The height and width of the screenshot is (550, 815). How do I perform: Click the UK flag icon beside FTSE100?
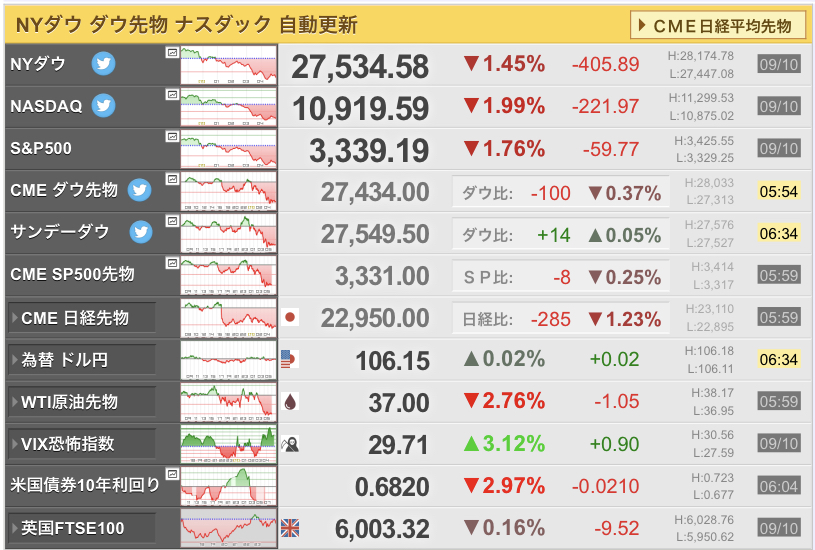pos(290,528)
